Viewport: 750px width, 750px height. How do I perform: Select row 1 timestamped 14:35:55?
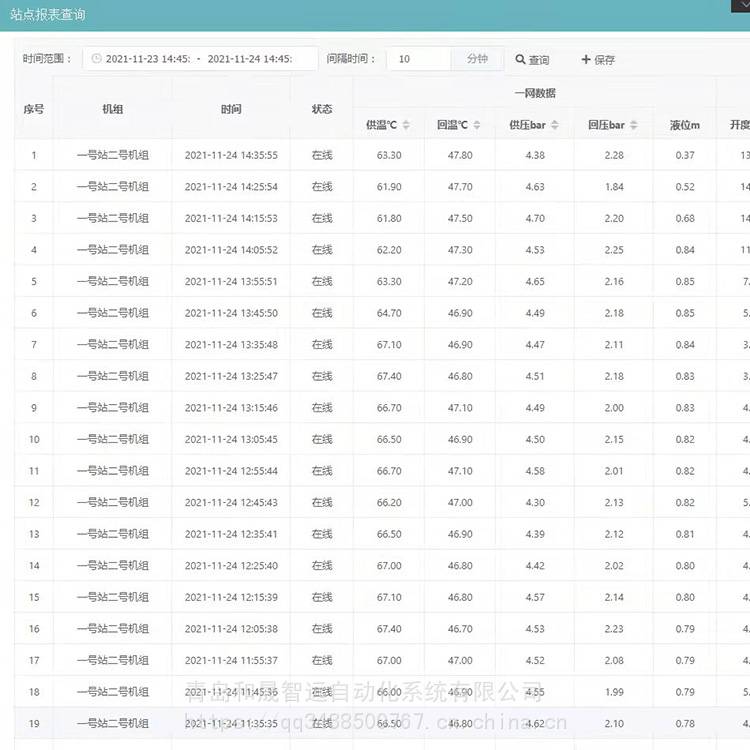tap(231, 155)
